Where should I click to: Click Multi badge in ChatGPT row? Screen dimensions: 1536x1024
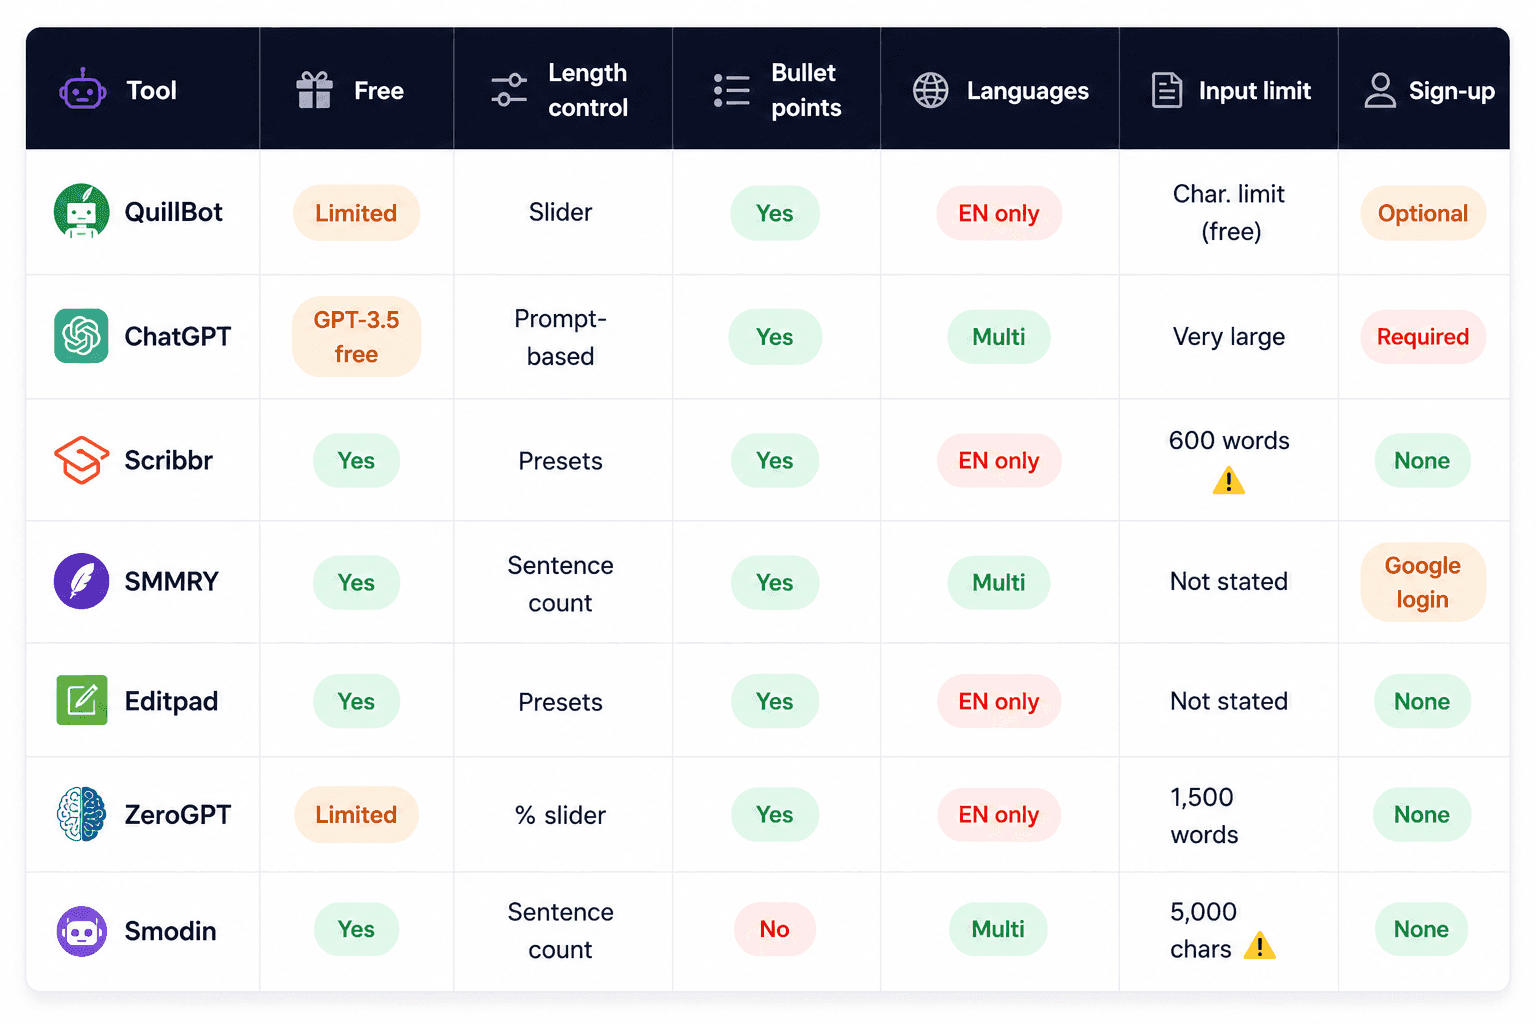tap(999, 337)
